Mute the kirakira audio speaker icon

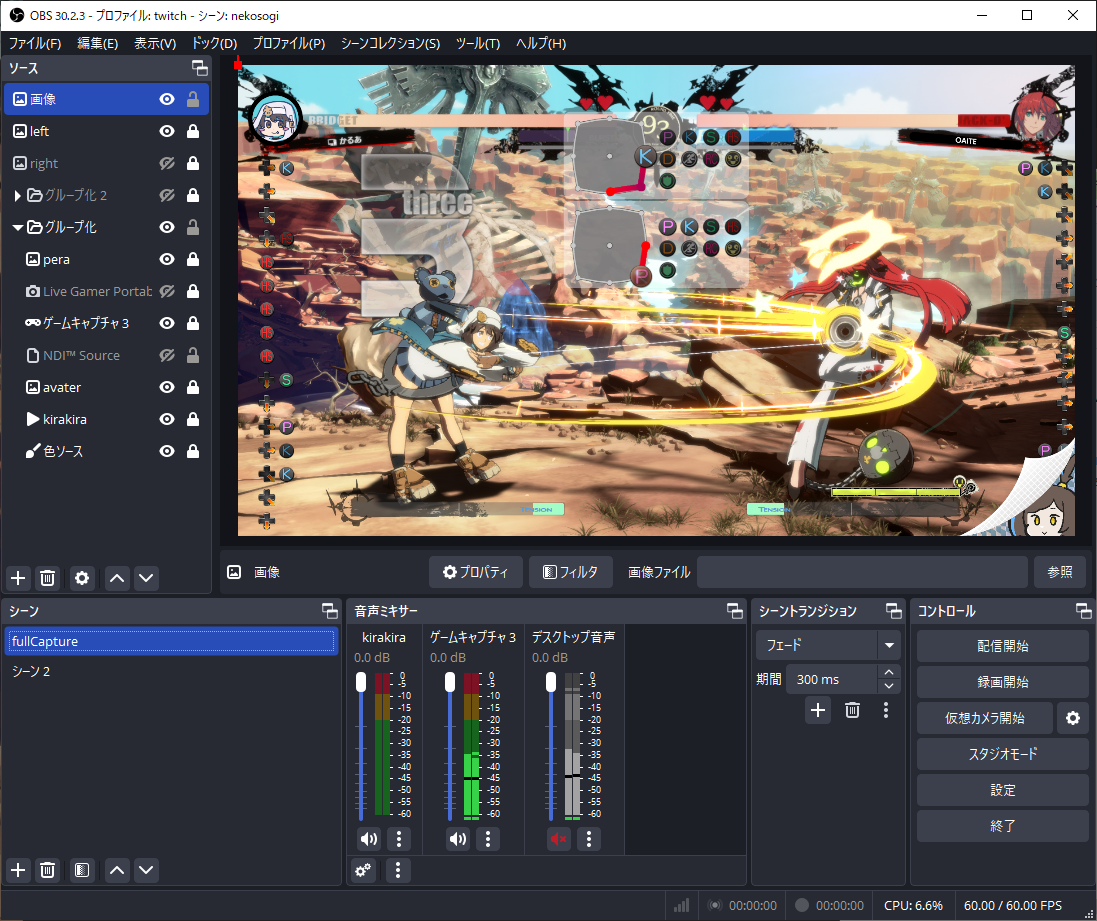click(x=369, y=839)
